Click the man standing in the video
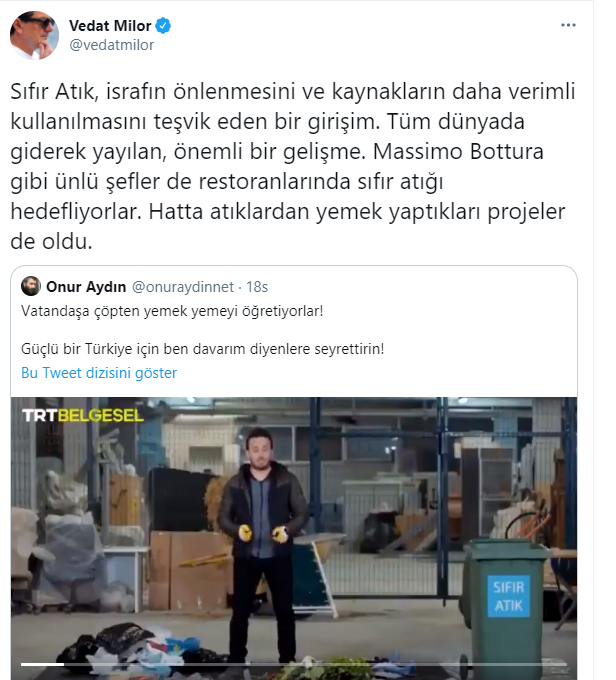 262,544
